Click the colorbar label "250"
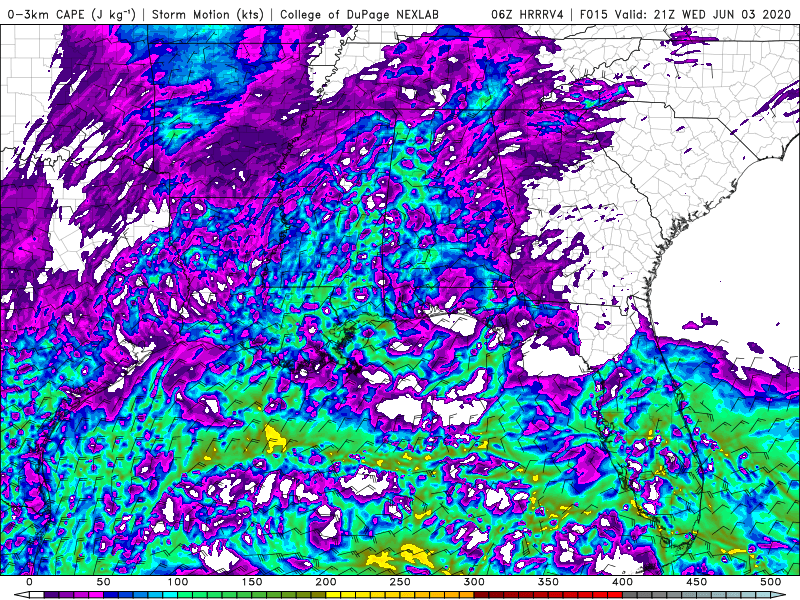The height and width of the screenshot is (600, 800). coord(400,582)
